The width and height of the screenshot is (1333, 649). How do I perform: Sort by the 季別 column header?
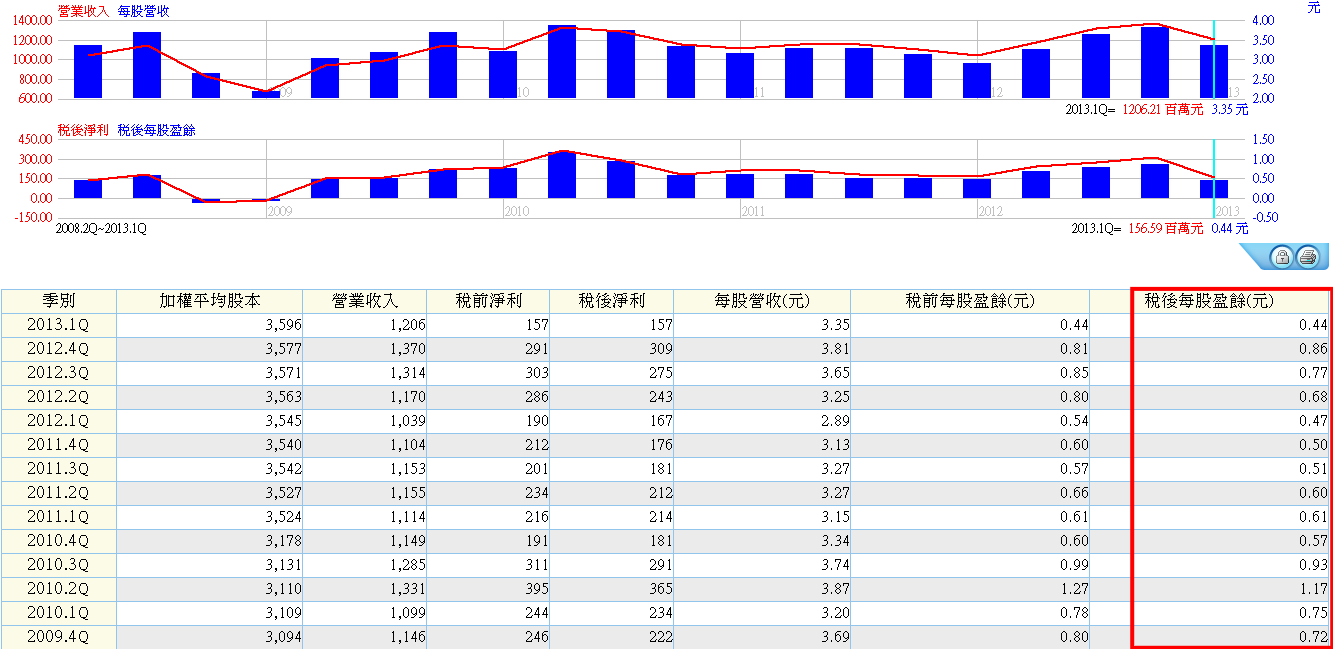pyautogui.click(x=59, y=301)
